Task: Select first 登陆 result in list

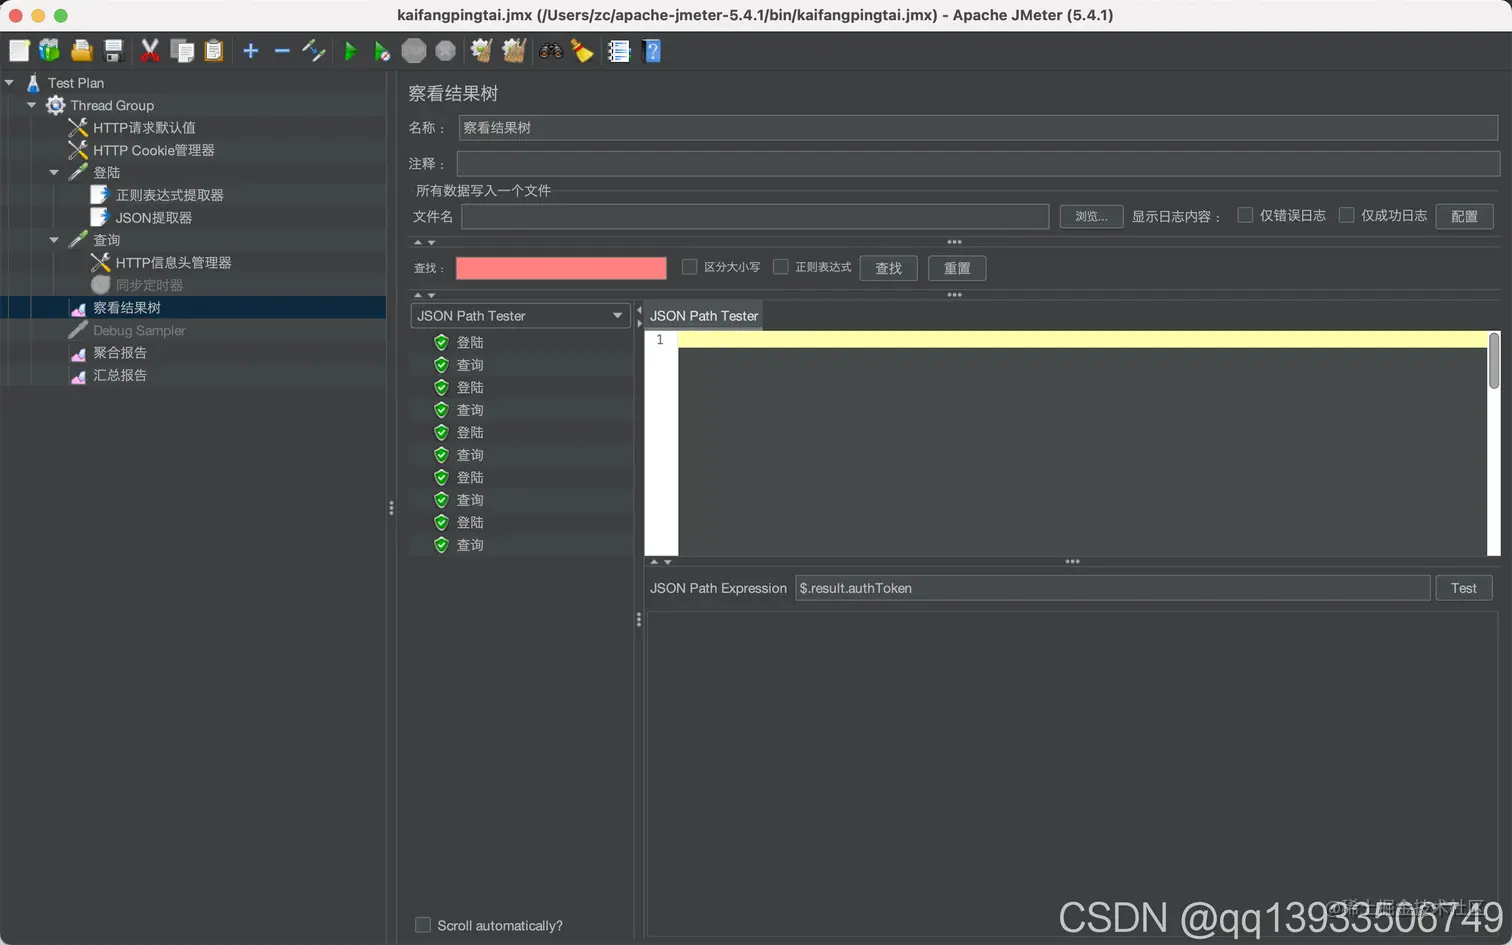Action: (x=470, y=342)
